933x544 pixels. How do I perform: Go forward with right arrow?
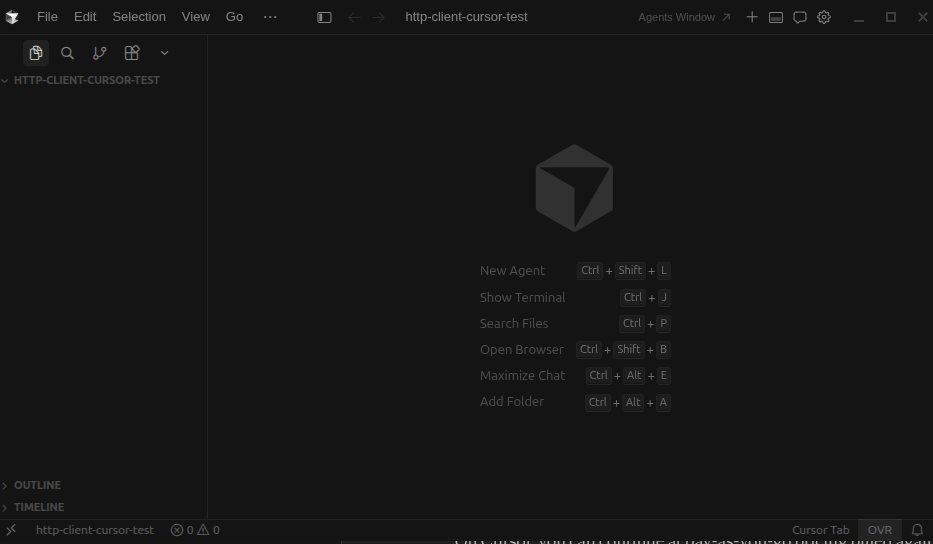coord(378,17)
